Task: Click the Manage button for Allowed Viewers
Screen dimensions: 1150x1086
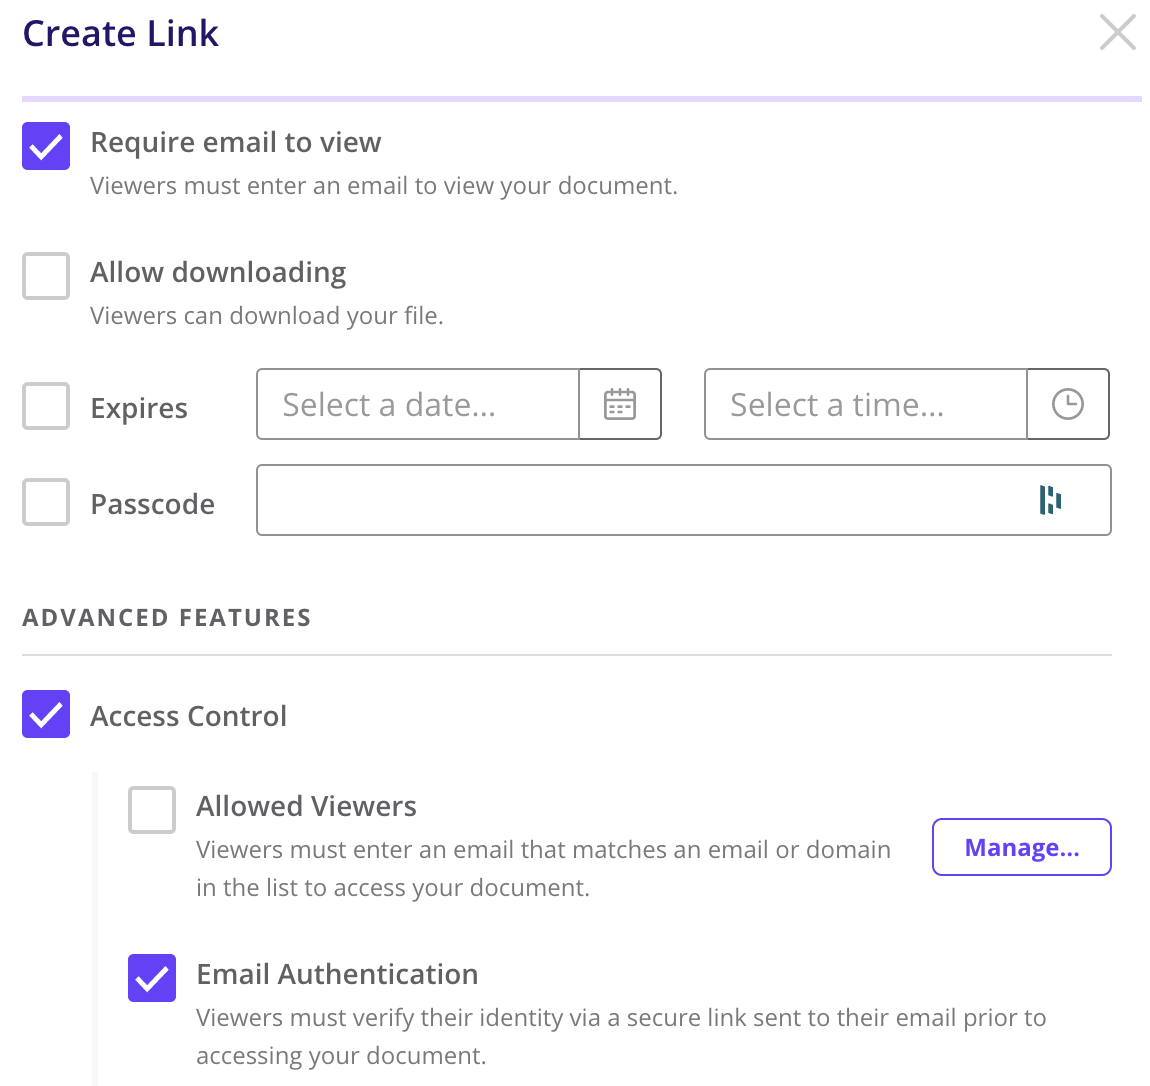Action: [1021, 847]
